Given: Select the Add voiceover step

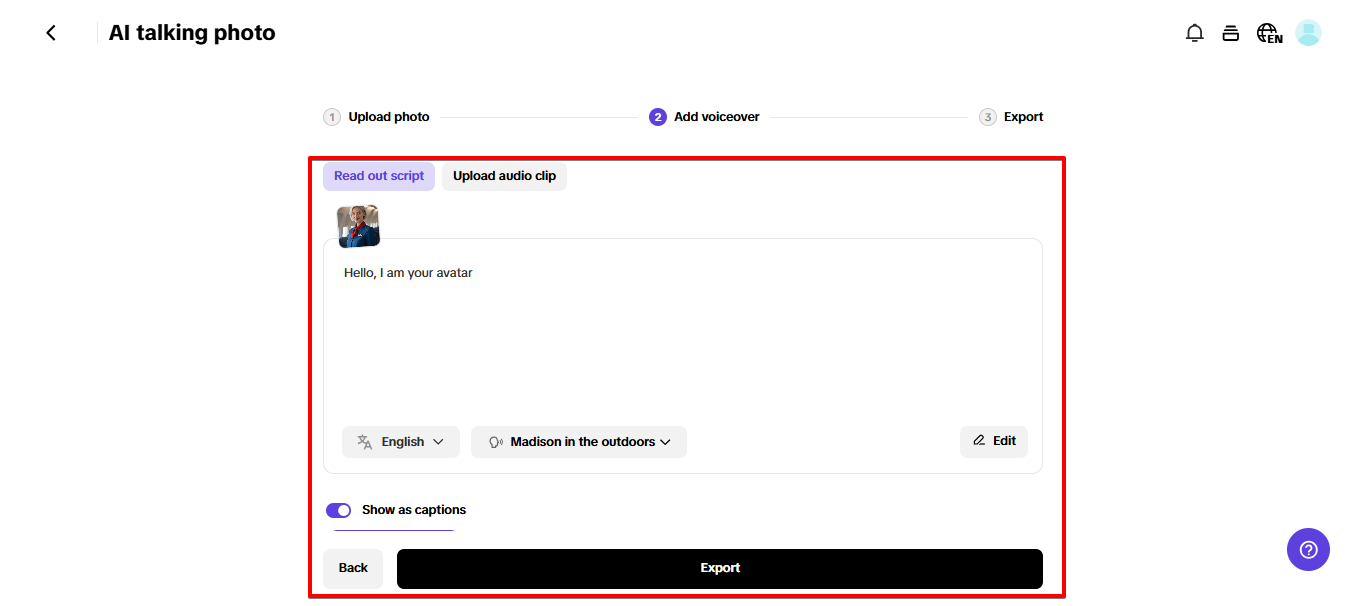Looking at the screenshot, I should [x=704, y=116].
